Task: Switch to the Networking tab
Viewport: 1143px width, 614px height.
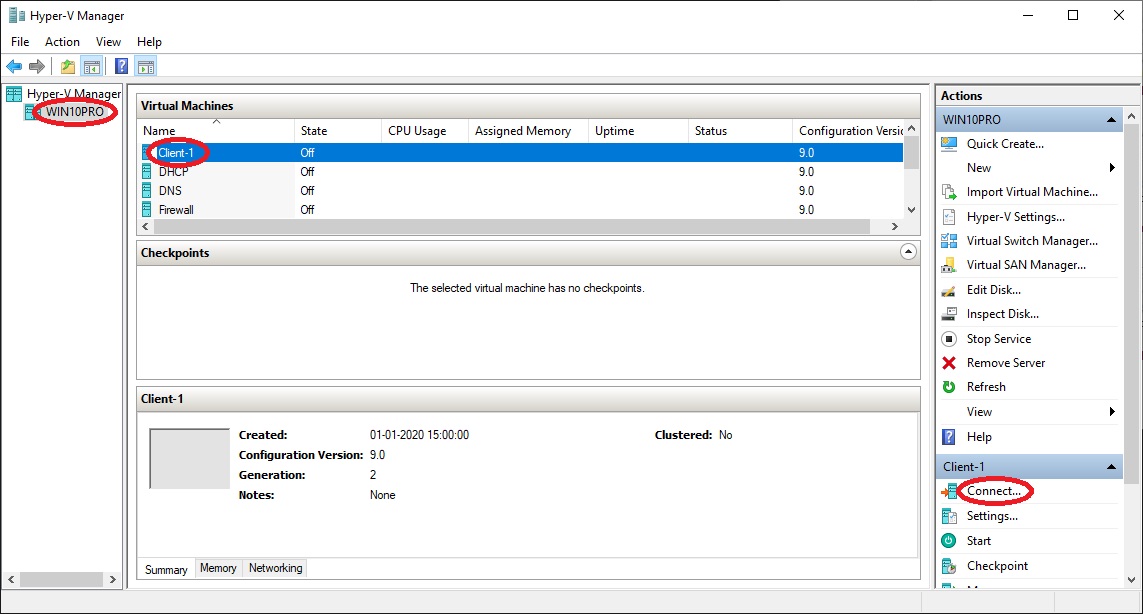Action: click(x=276, y=568)
